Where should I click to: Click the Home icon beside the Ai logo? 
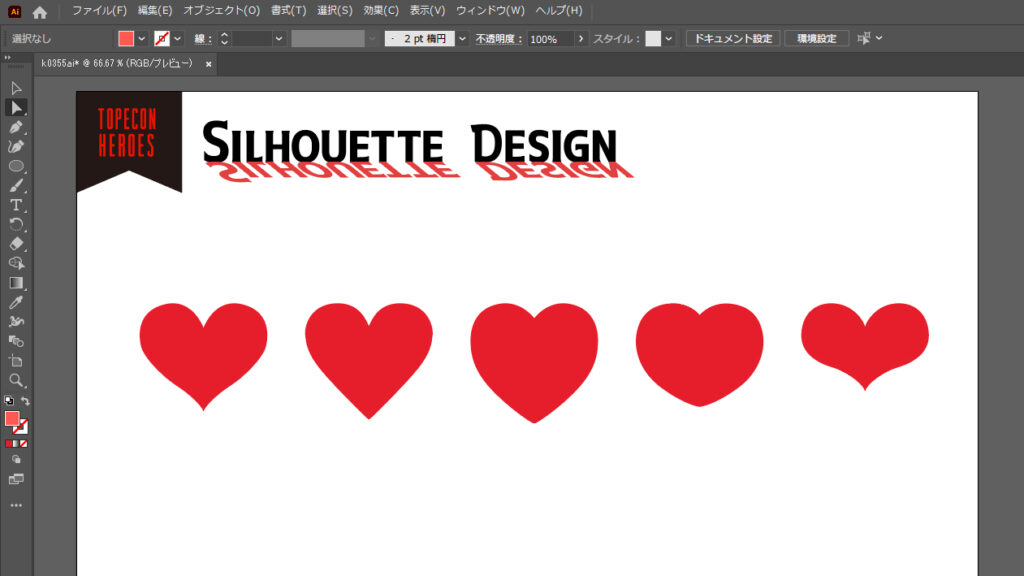click(x=39, y=11)
